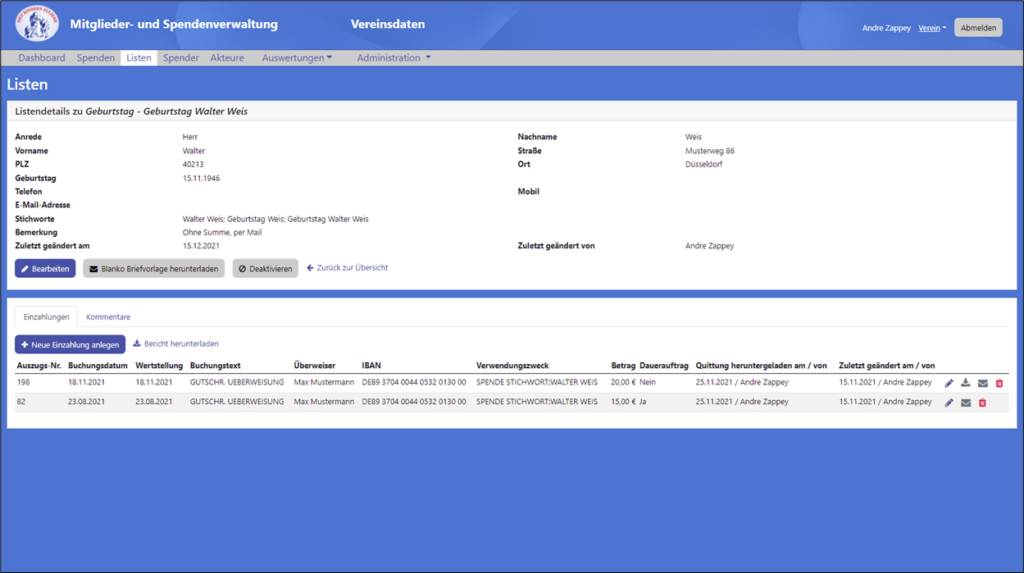Select the Listen menu item
This screenshot has height=573, width=1024.
pos(138,57)
